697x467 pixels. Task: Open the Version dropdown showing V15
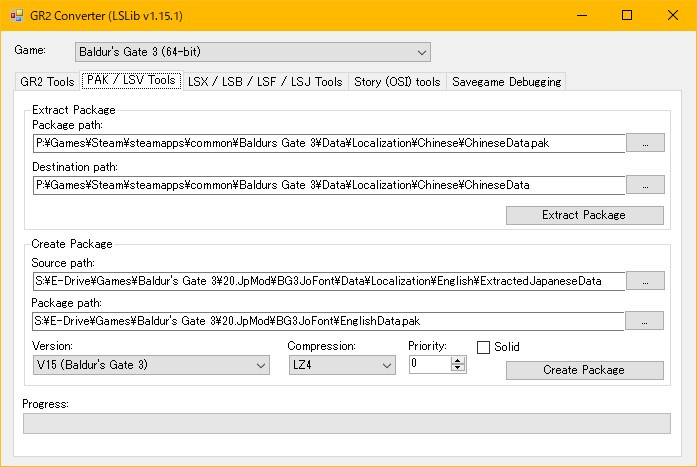pyautogui.click(x=151, y=365)
